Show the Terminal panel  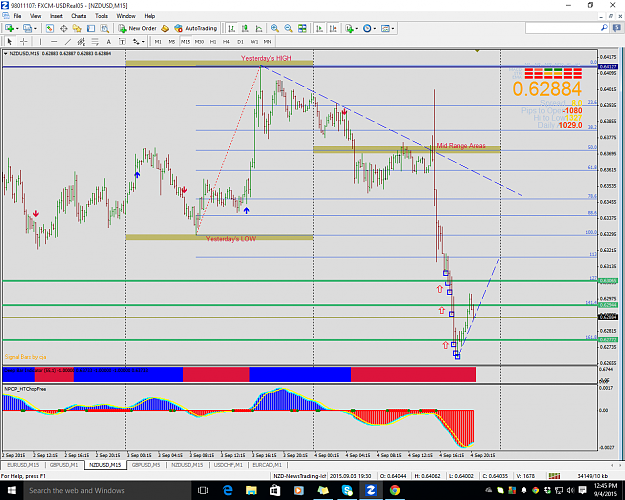coord(91,28)
